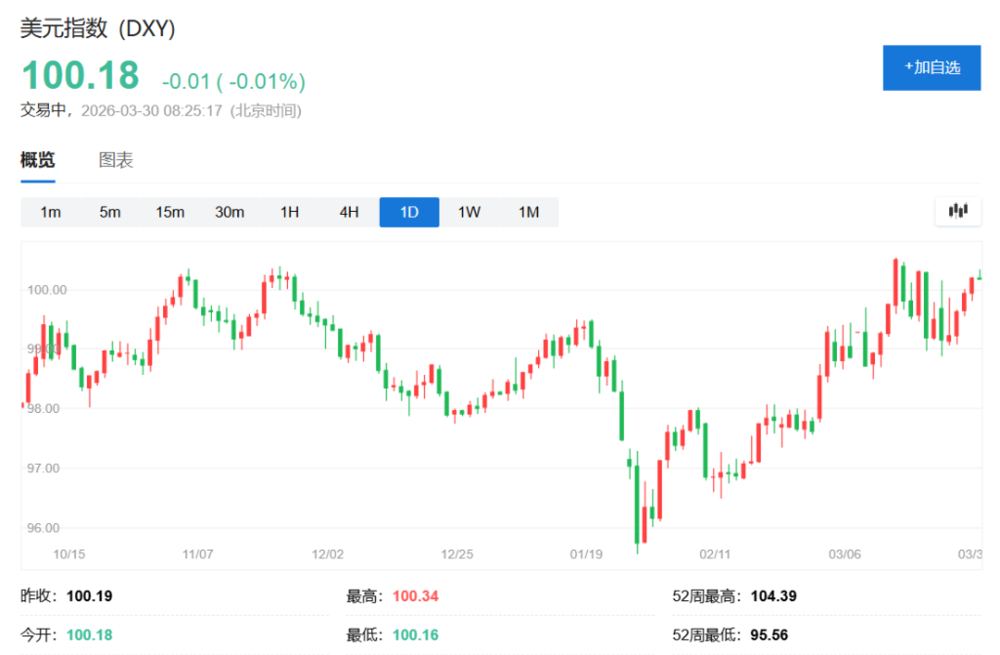Switch to the 概览 overview tab
The image size is (1000, 655).
click(x=38, y=160)
